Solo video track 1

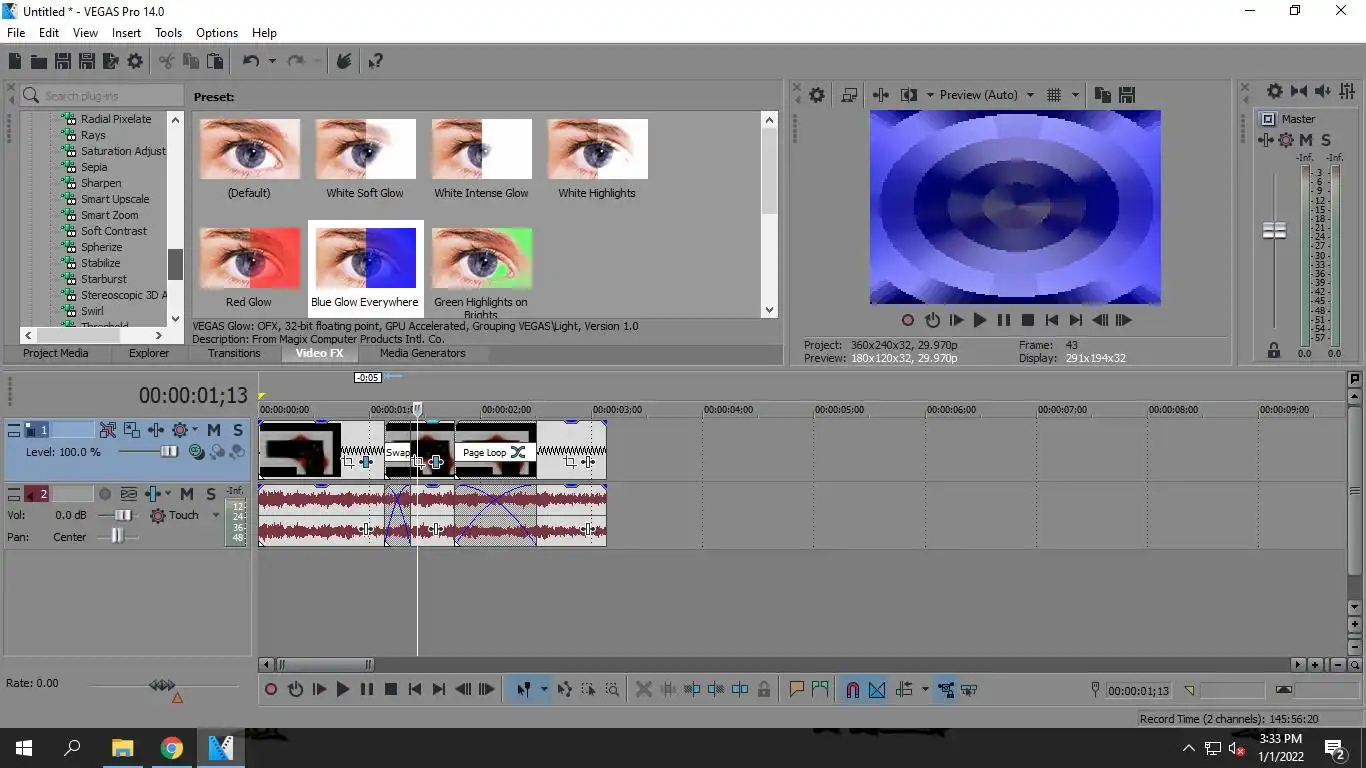(x=238, y=430)
